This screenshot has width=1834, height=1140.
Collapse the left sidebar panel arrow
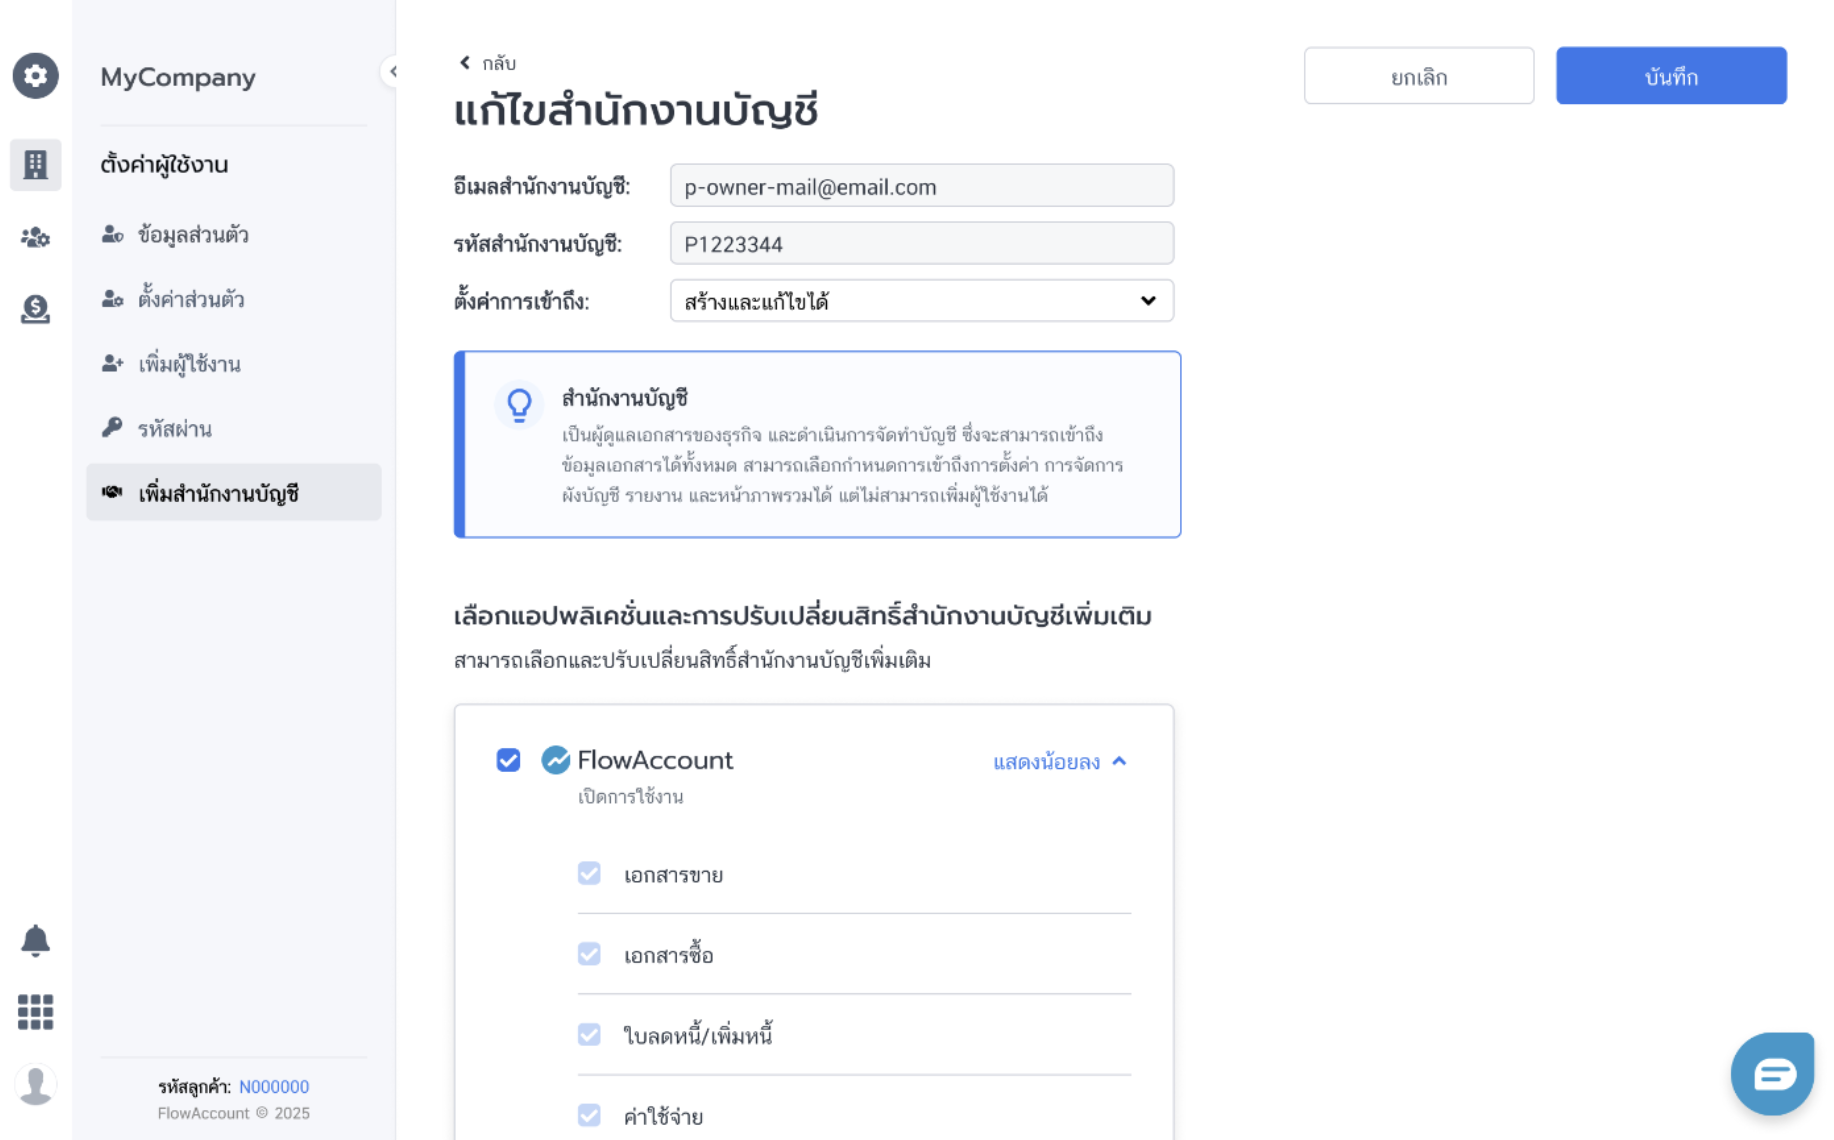coord(391,71)
